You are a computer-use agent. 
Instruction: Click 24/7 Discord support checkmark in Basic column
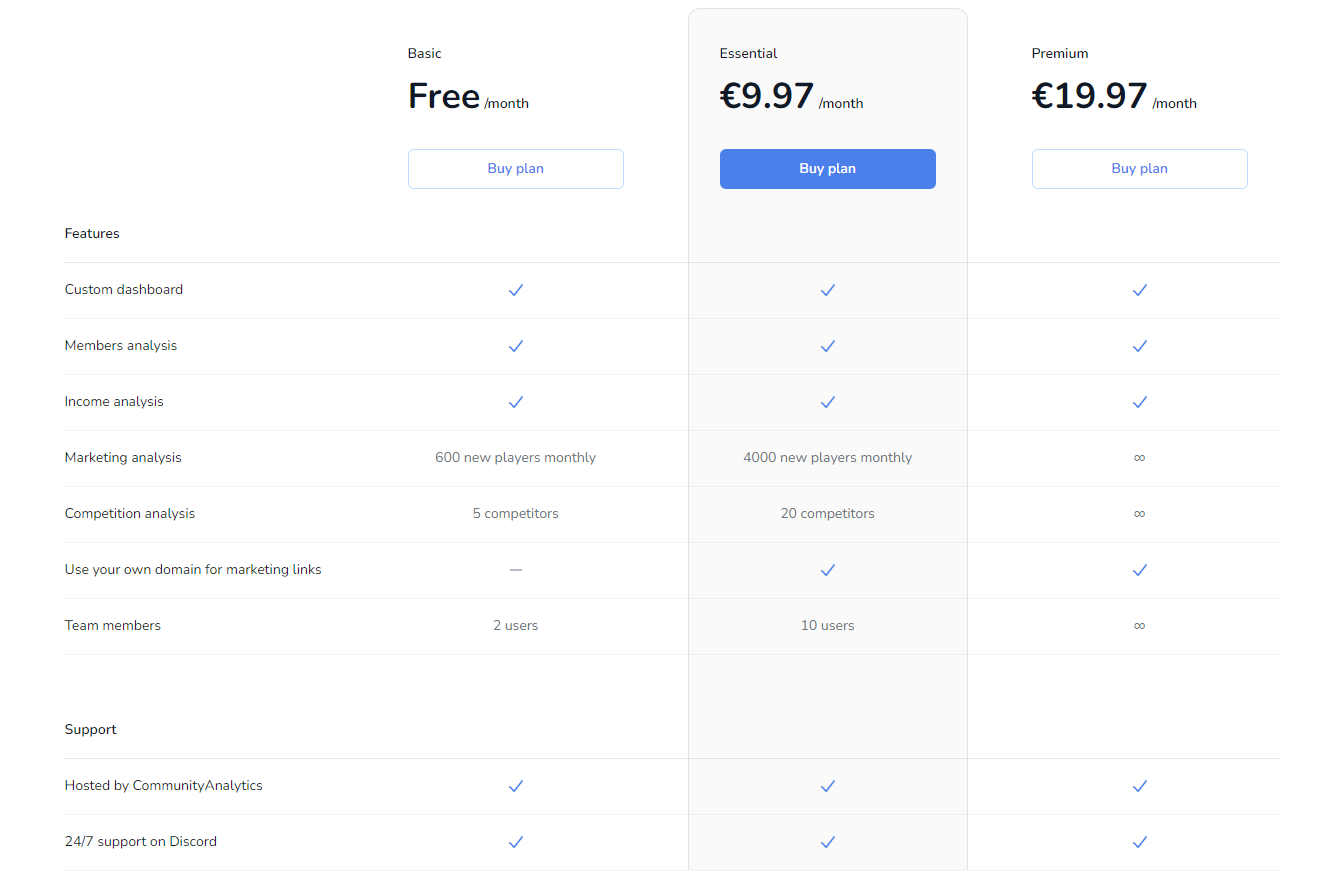coord(516,842)
